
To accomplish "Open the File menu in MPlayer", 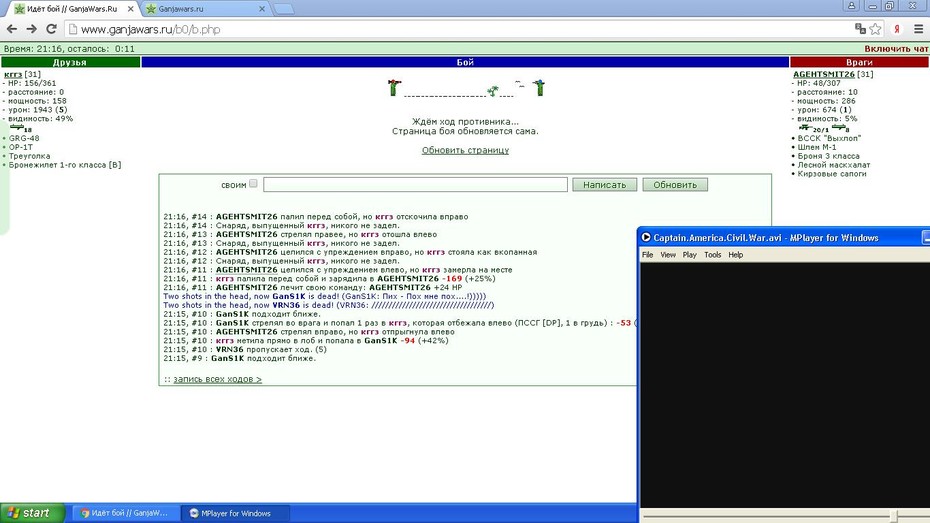I will 648,255.
